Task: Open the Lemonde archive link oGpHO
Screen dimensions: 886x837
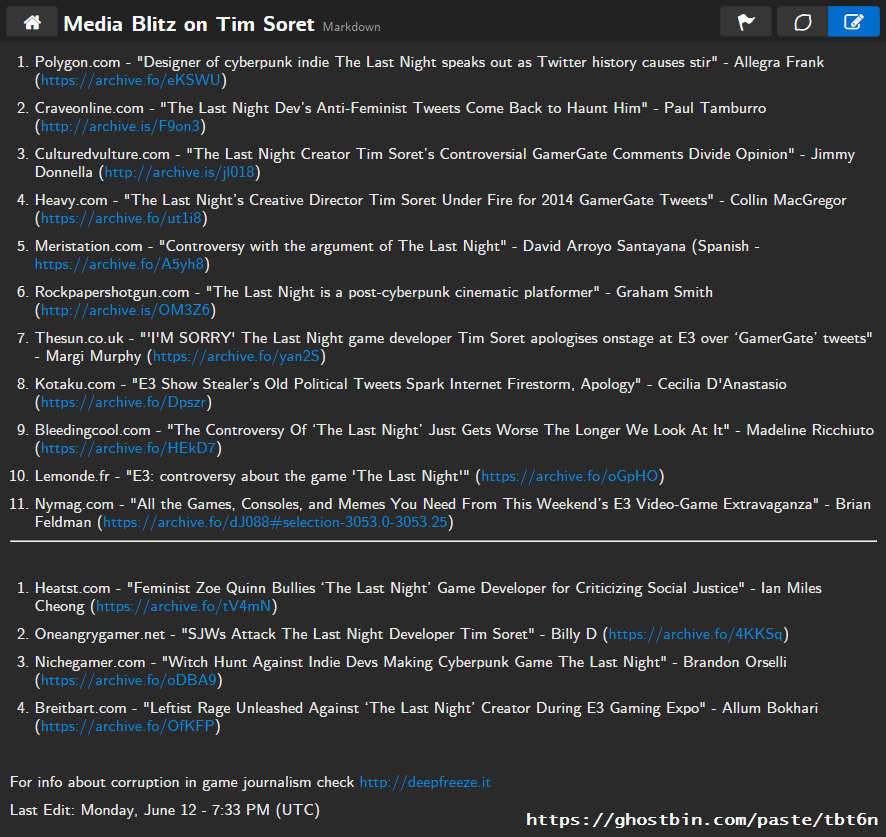Action: tap(570, 476)
